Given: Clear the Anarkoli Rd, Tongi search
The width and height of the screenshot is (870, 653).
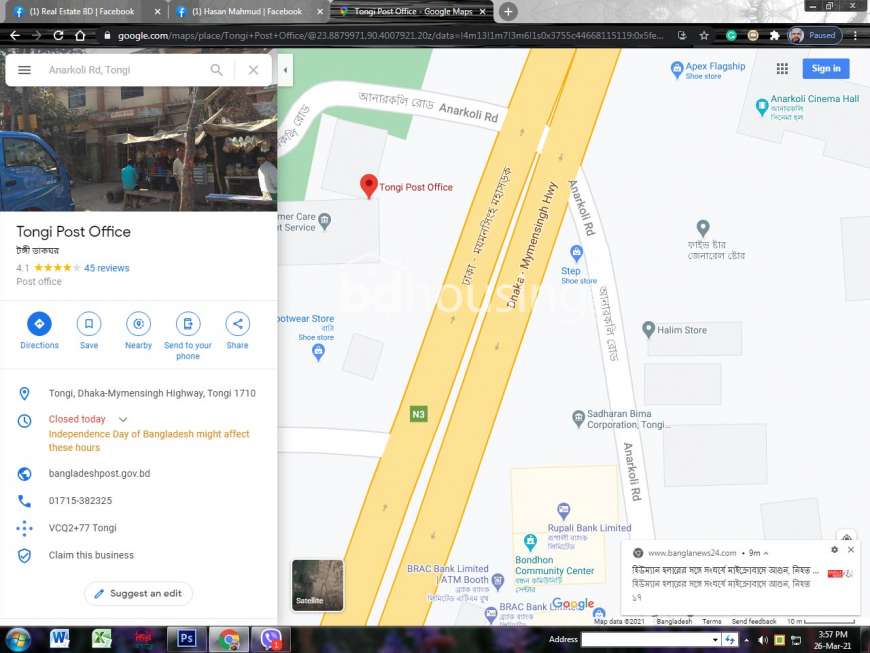Looking at the screenshot, I should pos(253,70).
